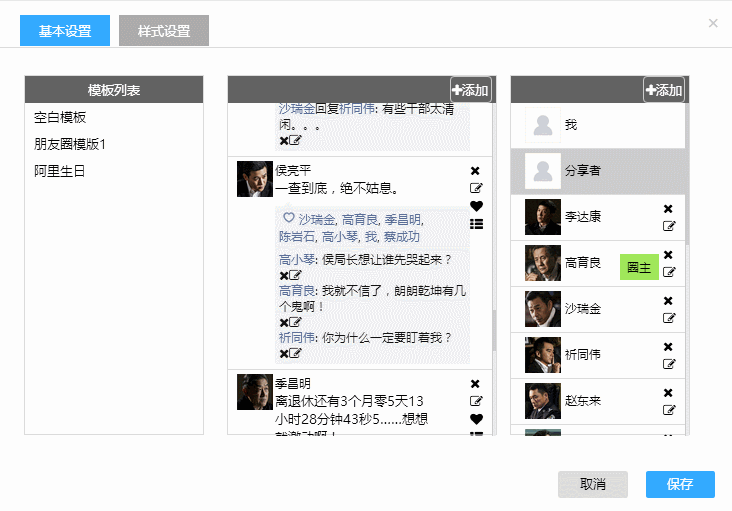Screen dimensions: 732x511
Task: Click the 圈主 badge on 高育良
Action: pyautogui.click(x=639, y=267)
